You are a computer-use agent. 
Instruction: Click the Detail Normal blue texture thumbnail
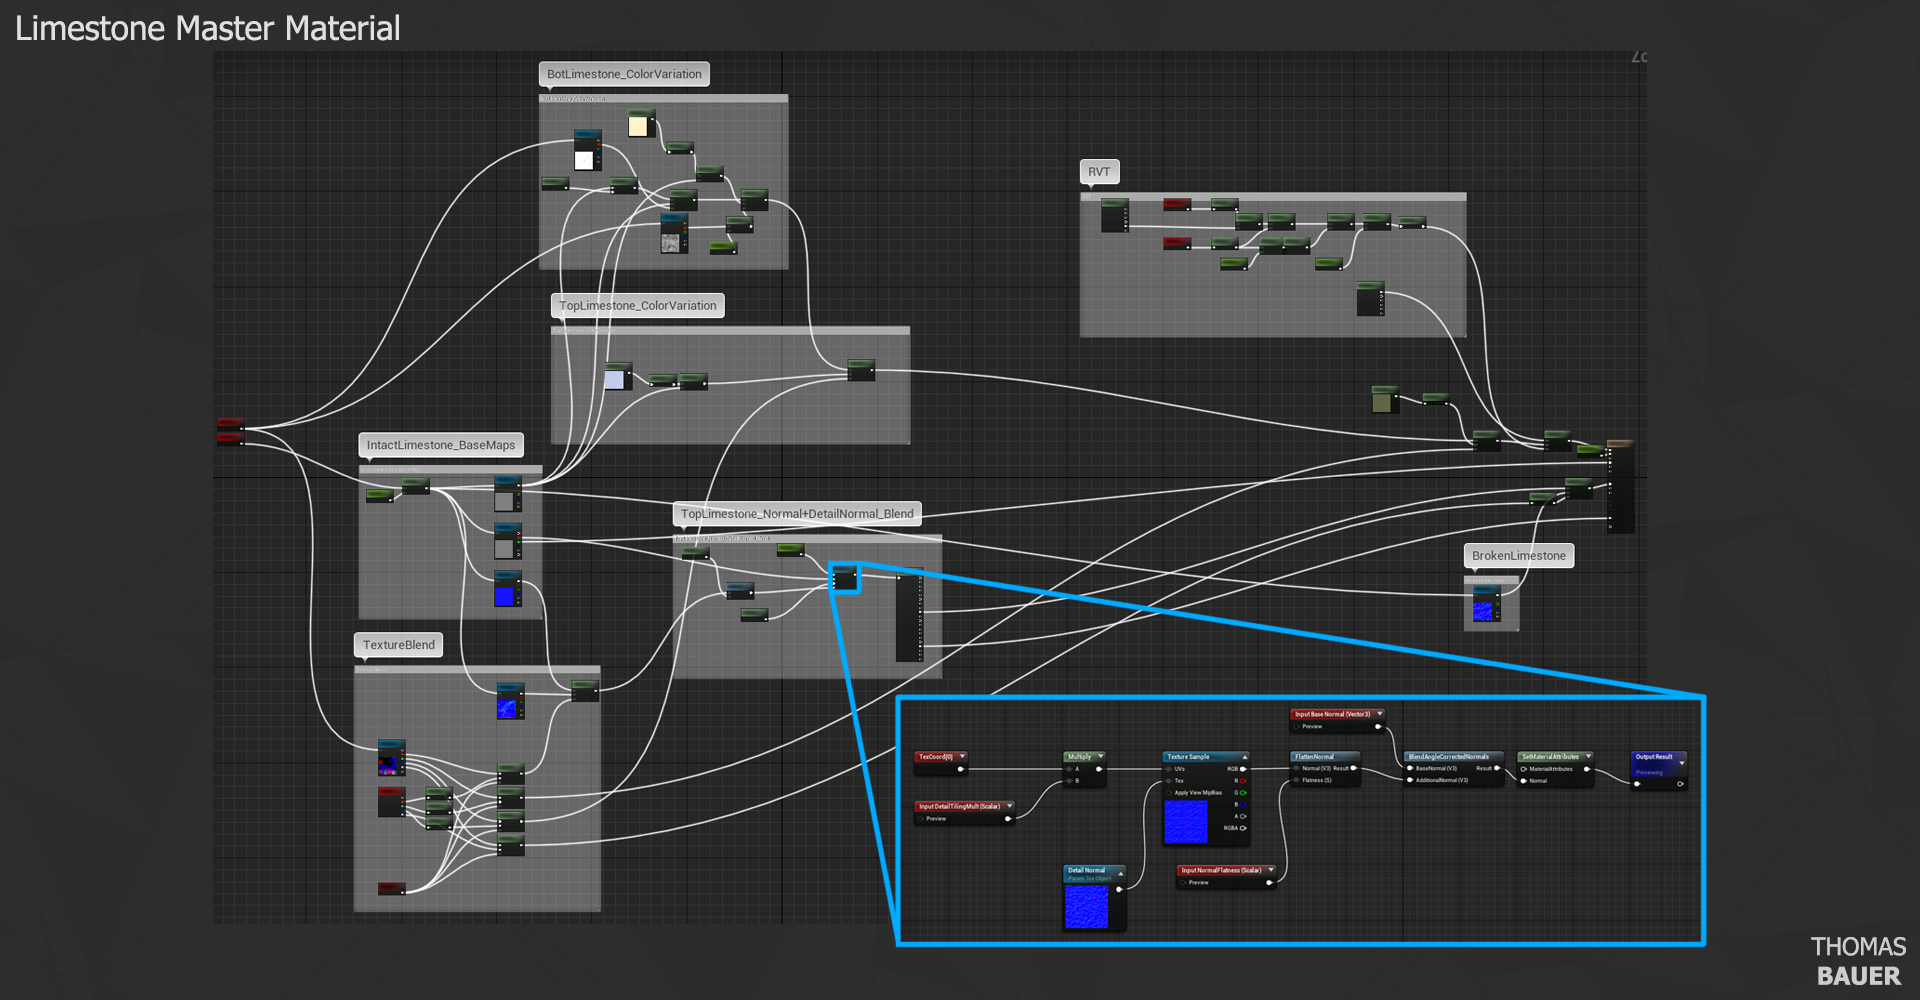tap(1086, 908)
